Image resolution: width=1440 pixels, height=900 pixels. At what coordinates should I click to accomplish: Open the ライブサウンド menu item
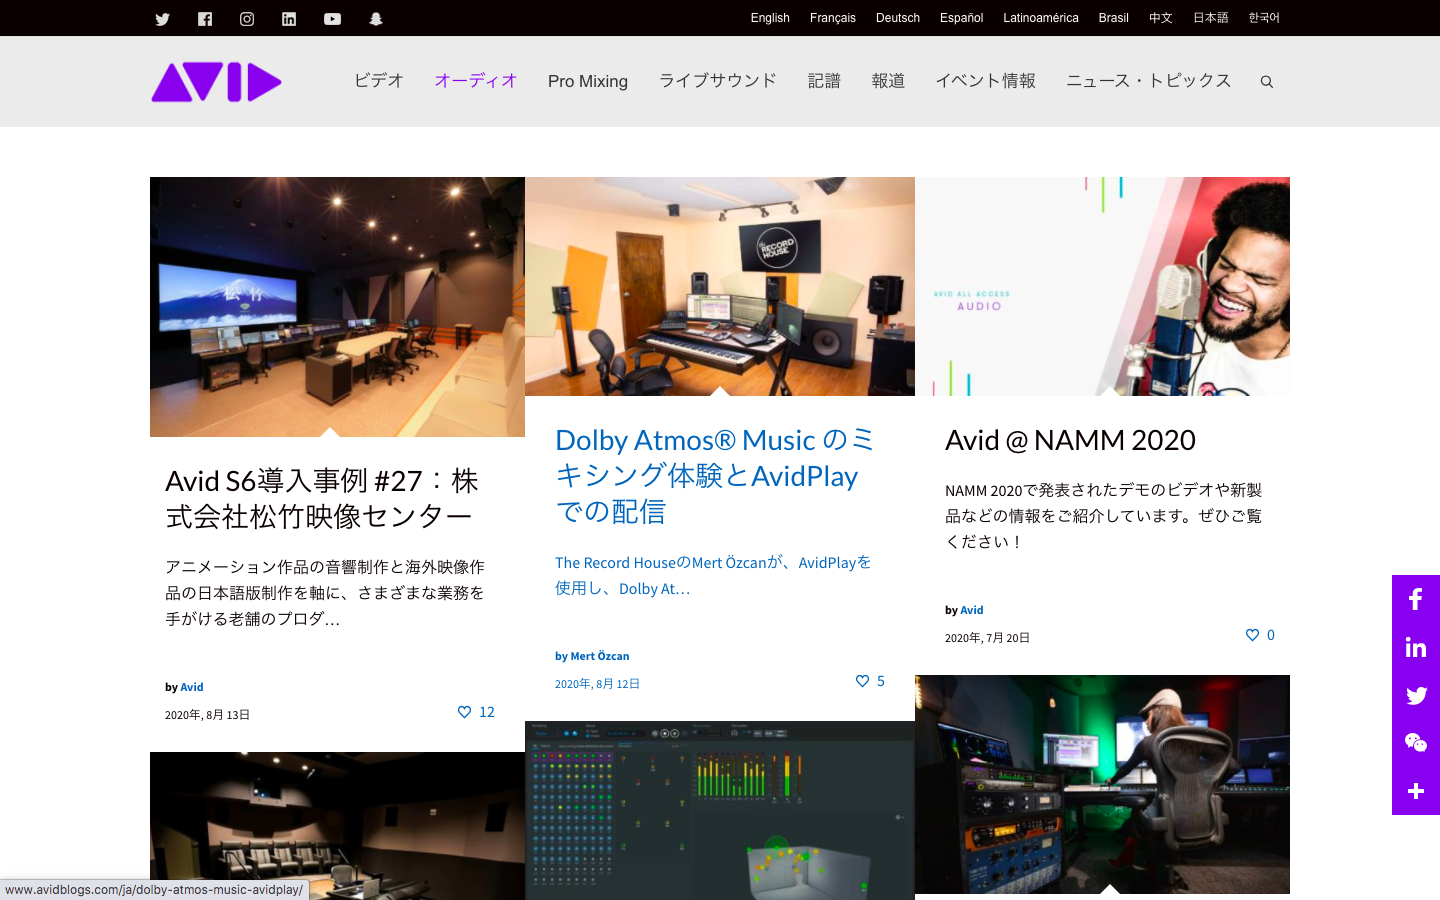(x=718, y=81)
